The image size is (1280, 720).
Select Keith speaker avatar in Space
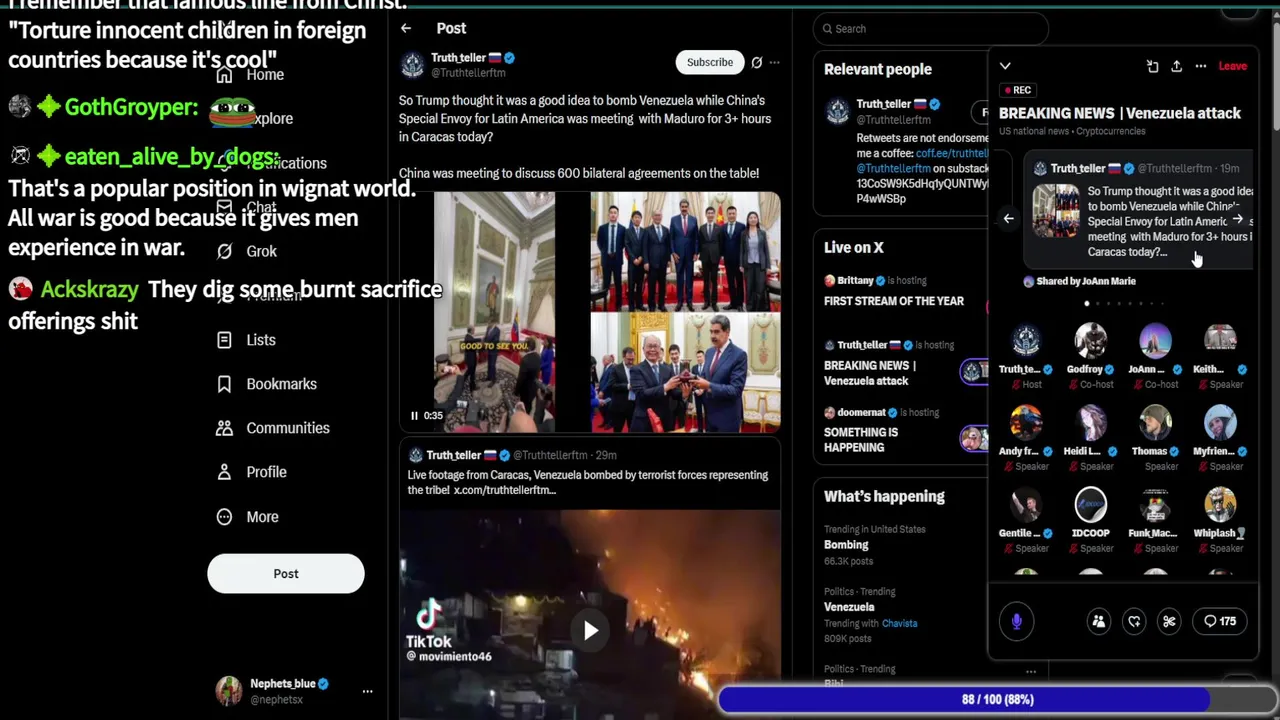click(1220, 341)
